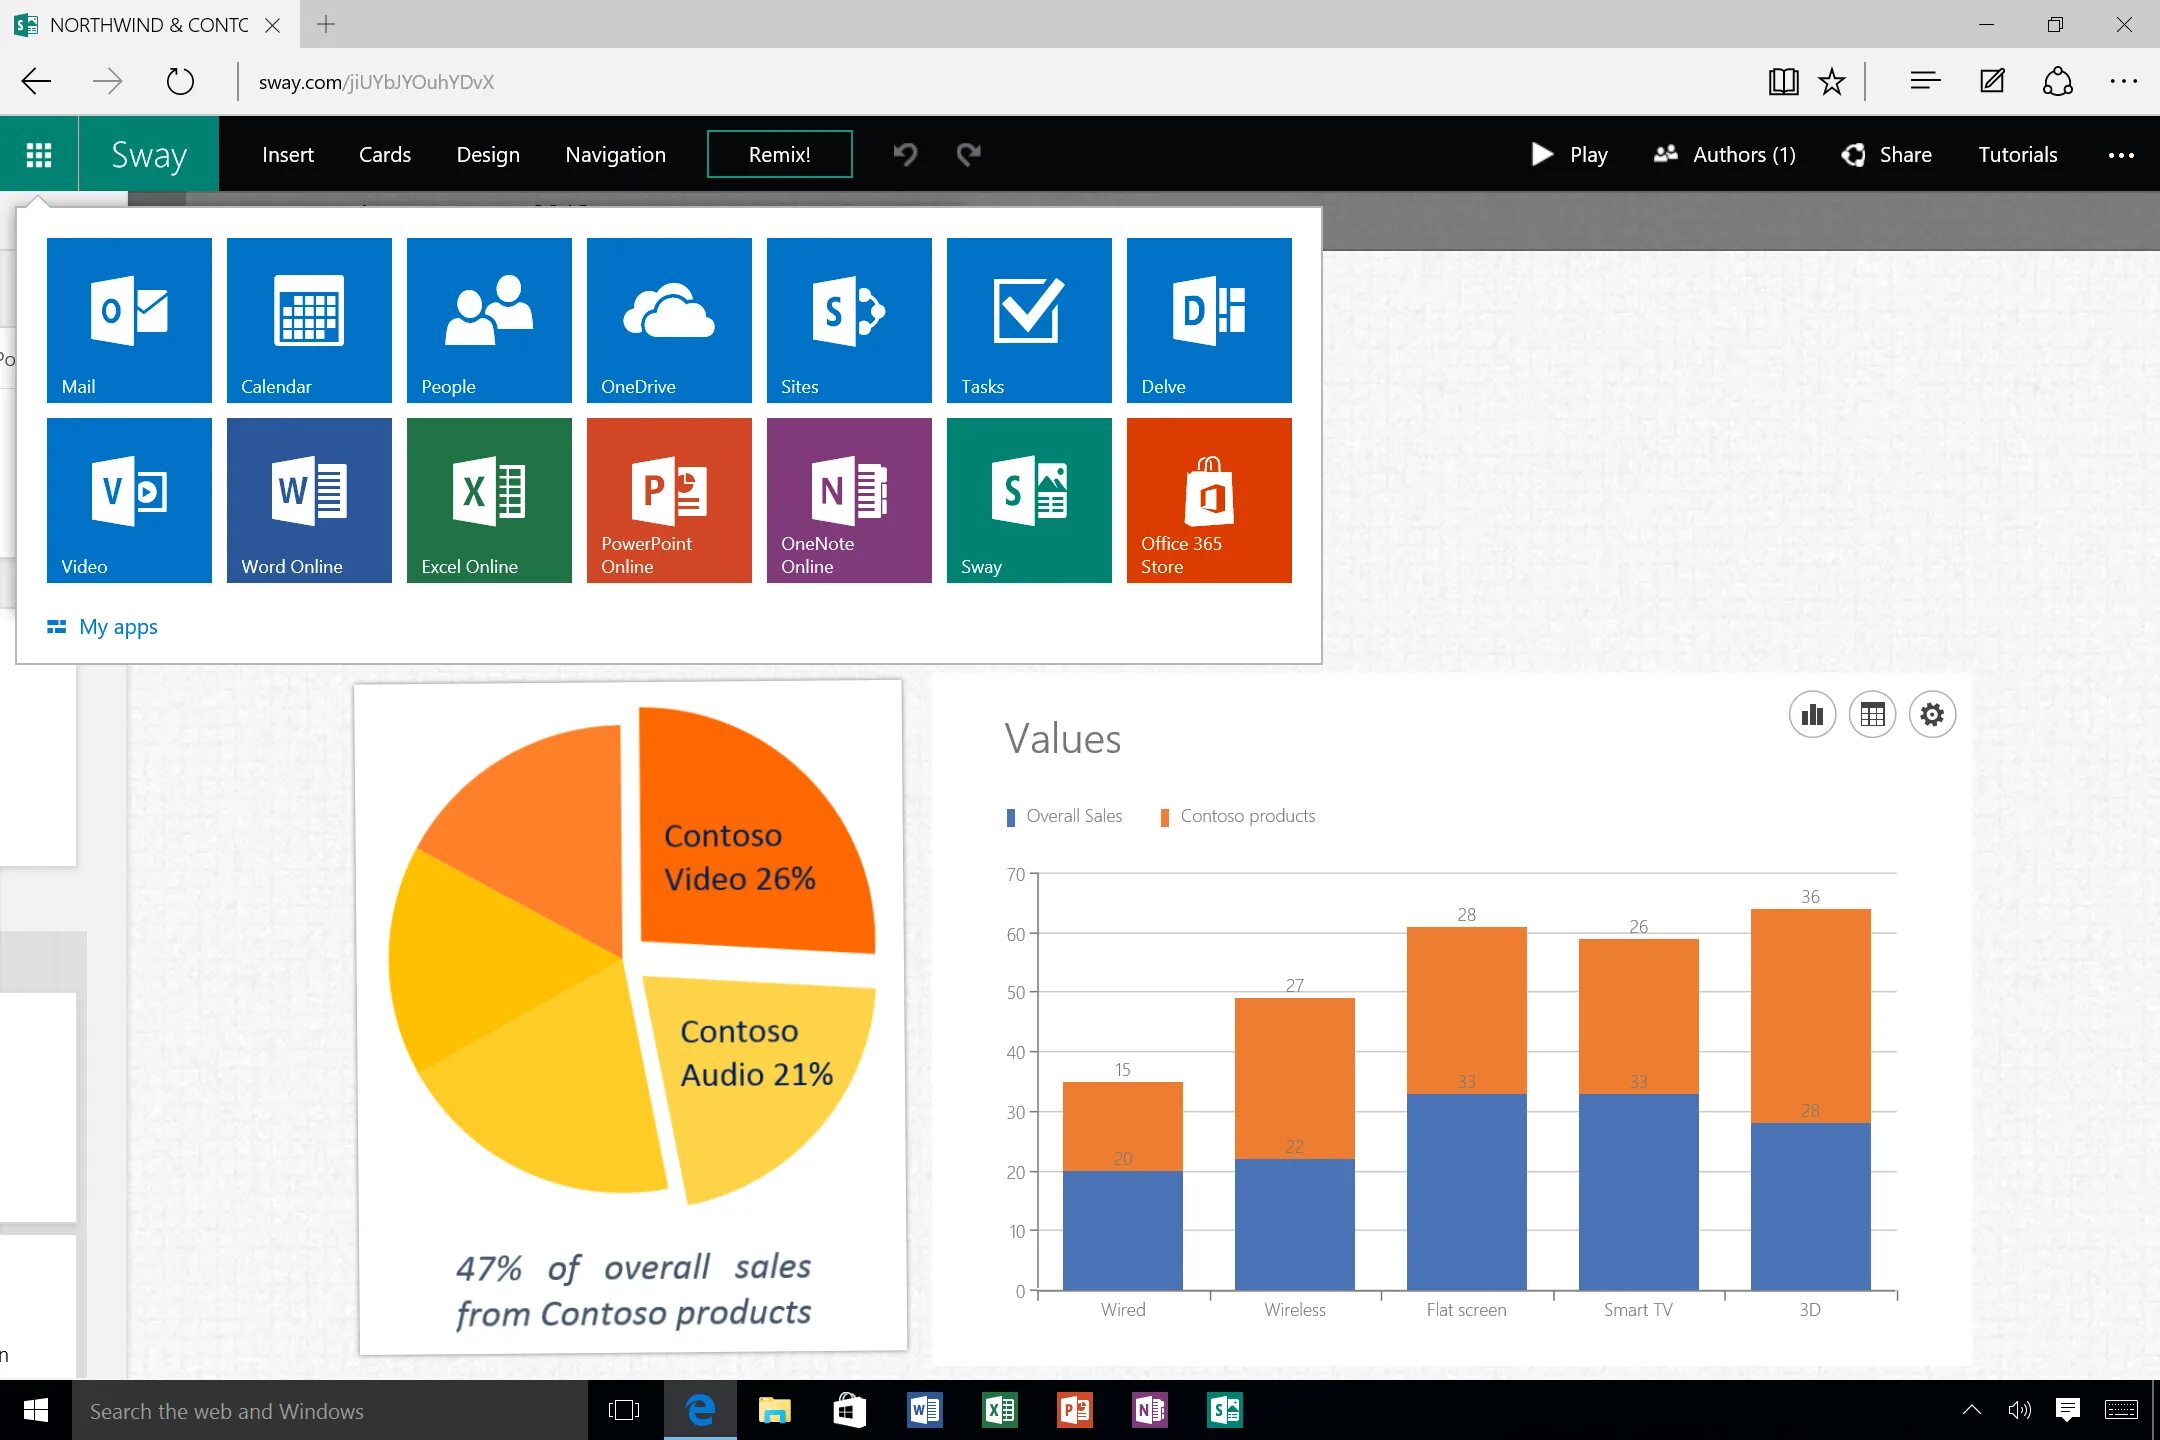
Task: Open the Mail app tile
Action: [129, 320]
